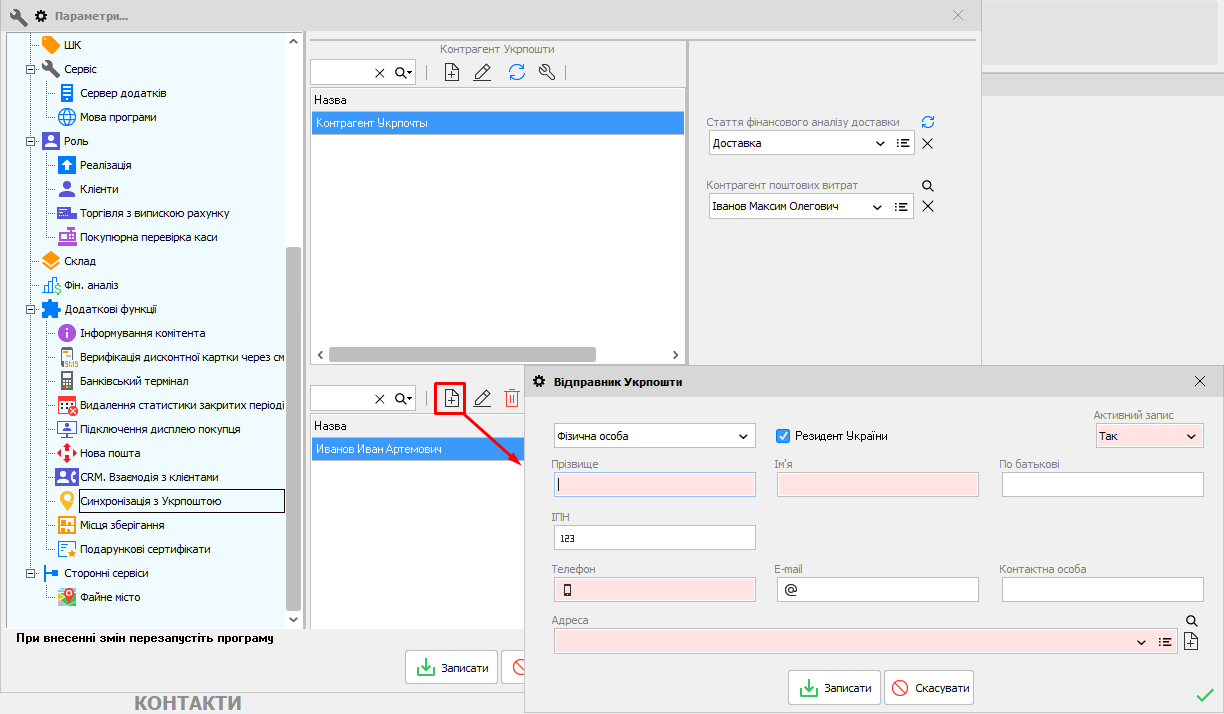Open wrench settings icon in Контрагент Укрпошти toolbar

point(546,72)
